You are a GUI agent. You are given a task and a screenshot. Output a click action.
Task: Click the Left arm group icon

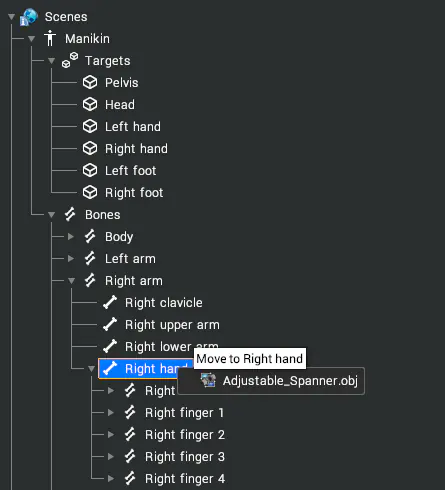[90, 258]
